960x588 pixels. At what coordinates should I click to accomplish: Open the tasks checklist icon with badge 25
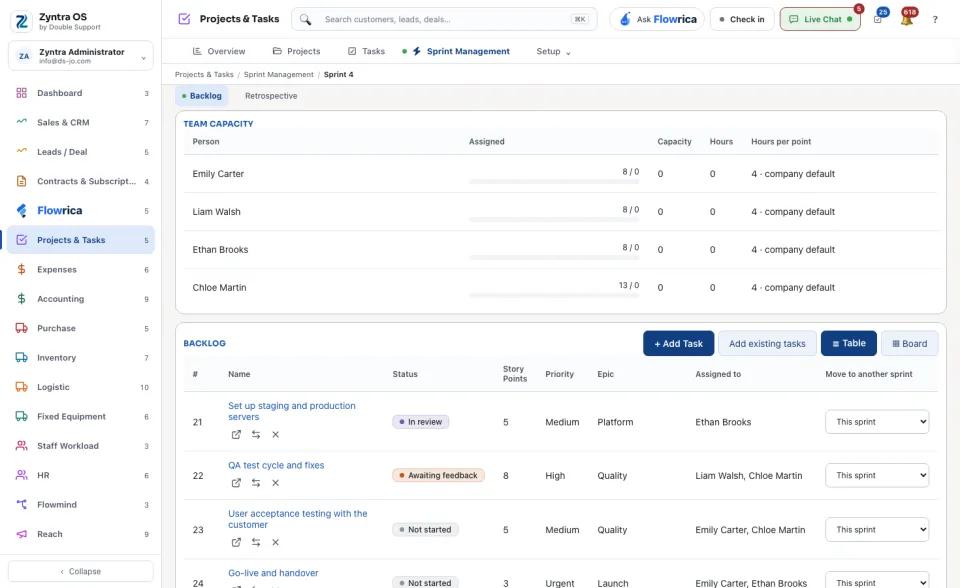(x=879, y=18)
